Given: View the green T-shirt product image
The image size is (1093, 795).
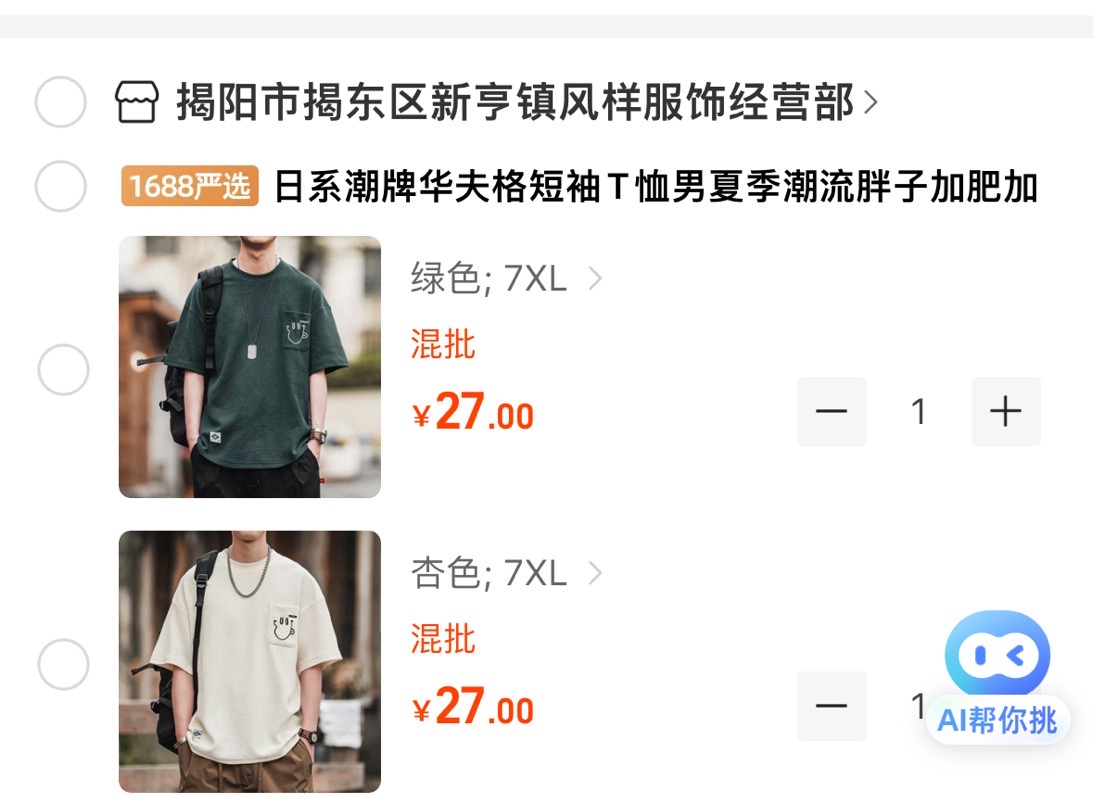Looking at the screenshot, I should 250,367.
